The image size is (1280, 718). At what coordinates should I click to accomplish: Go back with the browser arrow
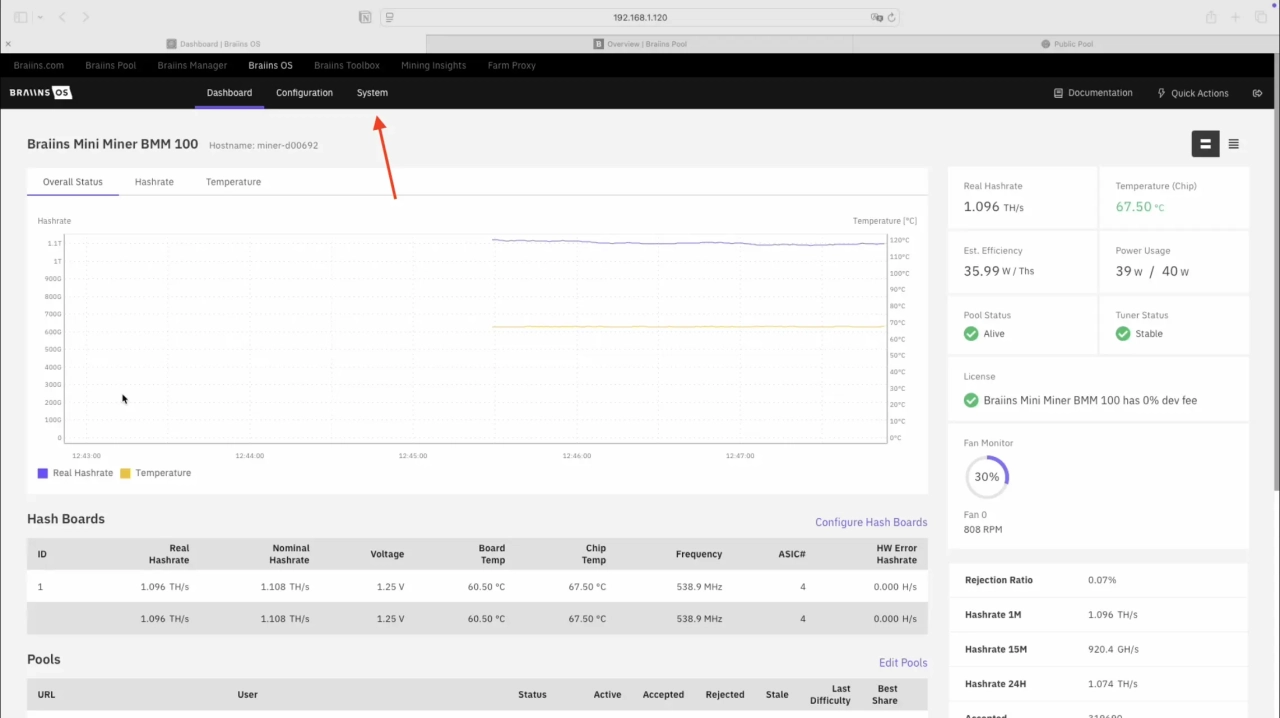pyautogui.click(x=62, y=17)
